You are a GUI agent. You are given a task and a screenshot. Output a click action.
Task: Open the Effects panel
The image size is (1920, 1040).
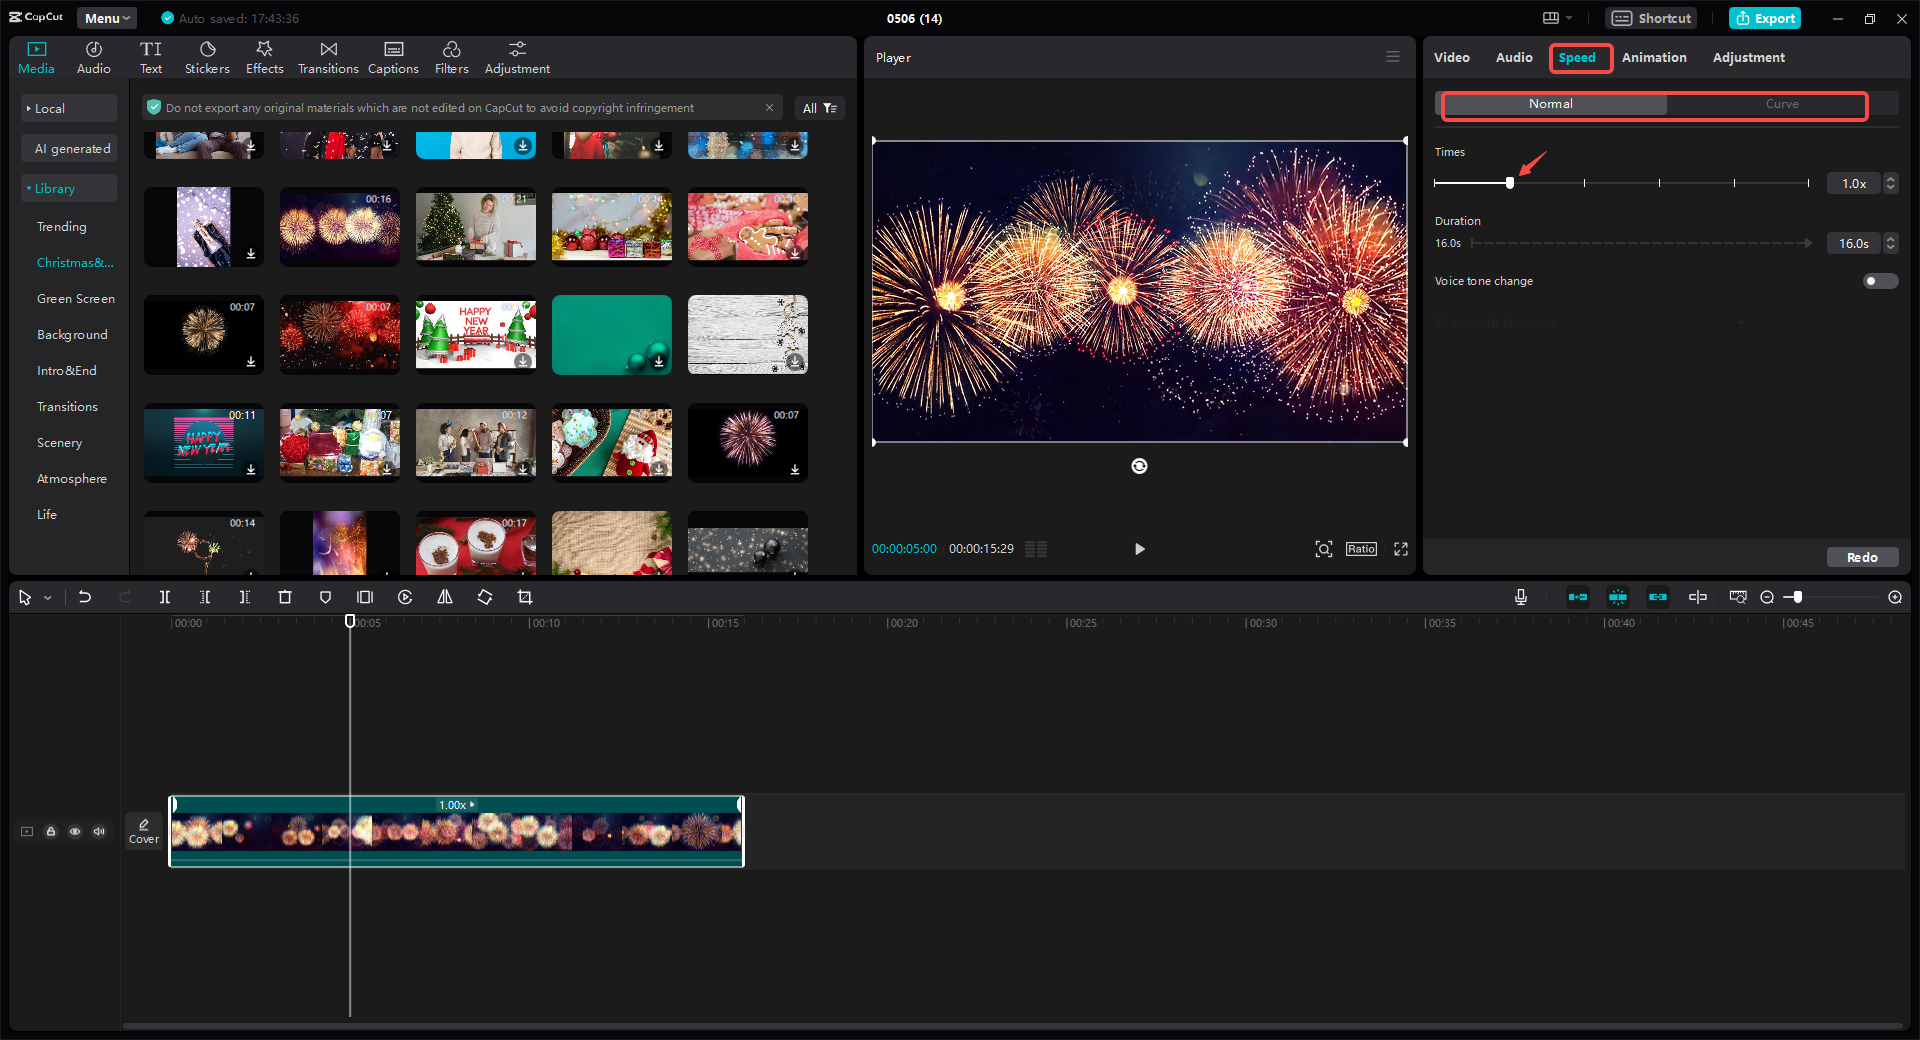click(264, 57)
